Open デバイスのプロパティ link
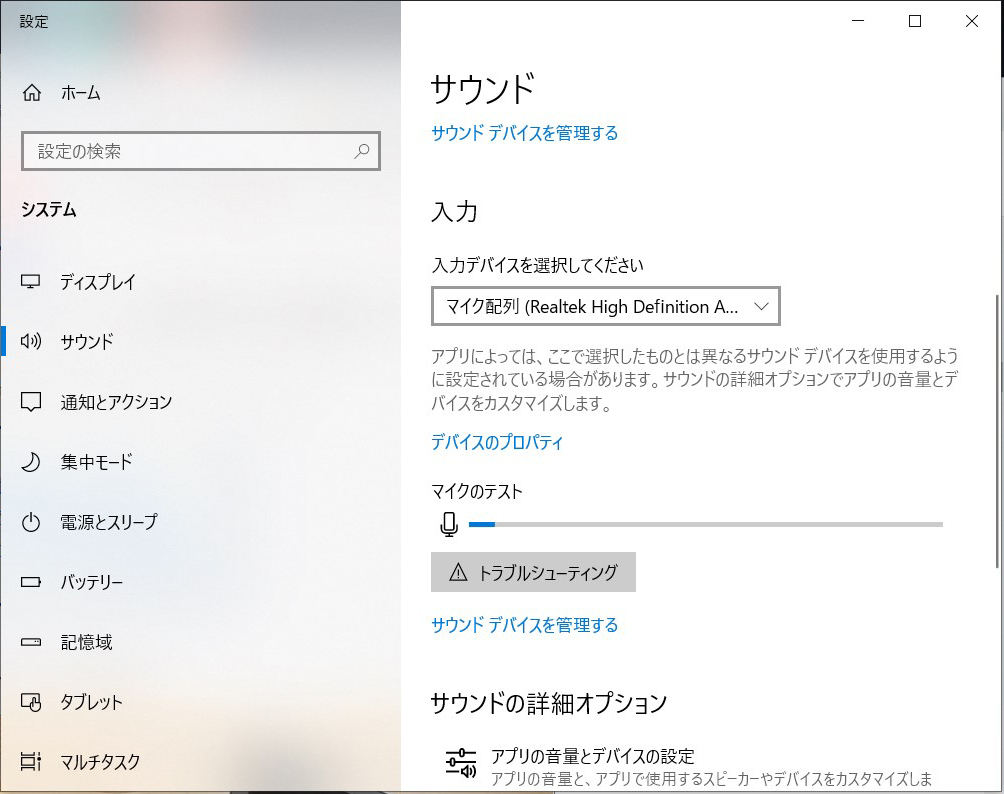The height and width of the screenshot is (794, 1004). 497,442
